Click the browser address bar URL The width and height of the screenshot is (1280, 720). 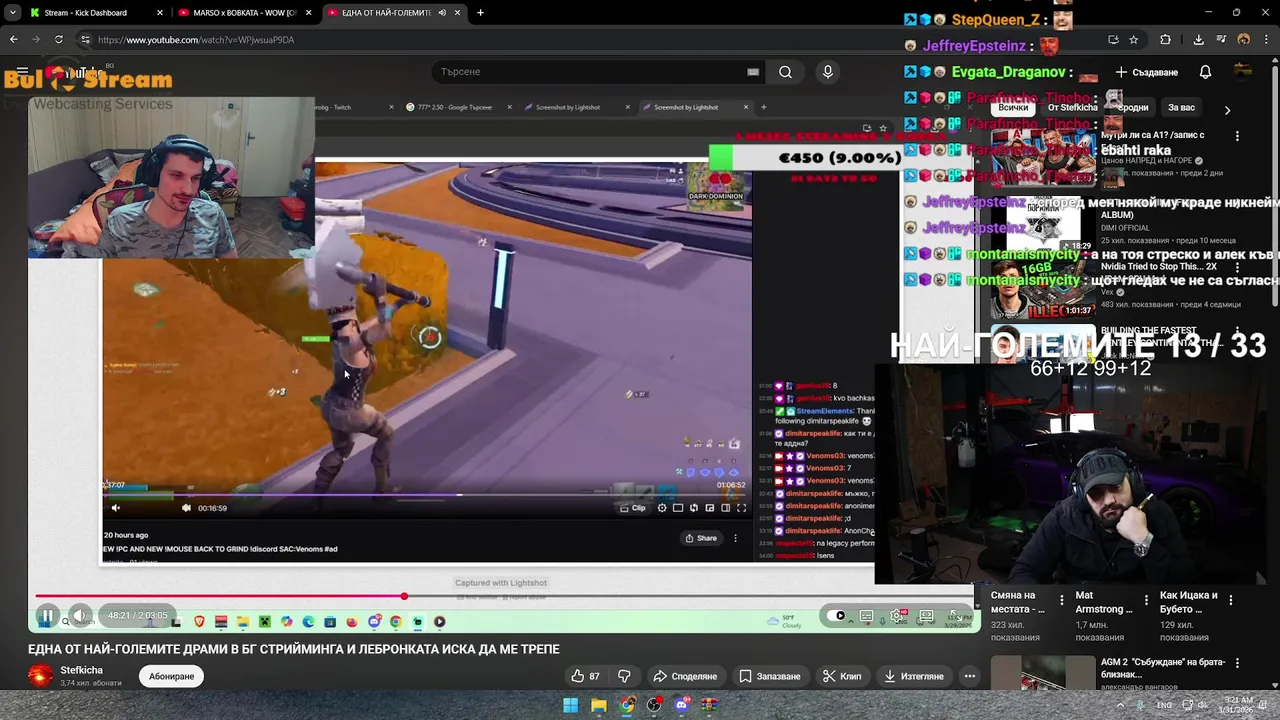click(196, 40)
